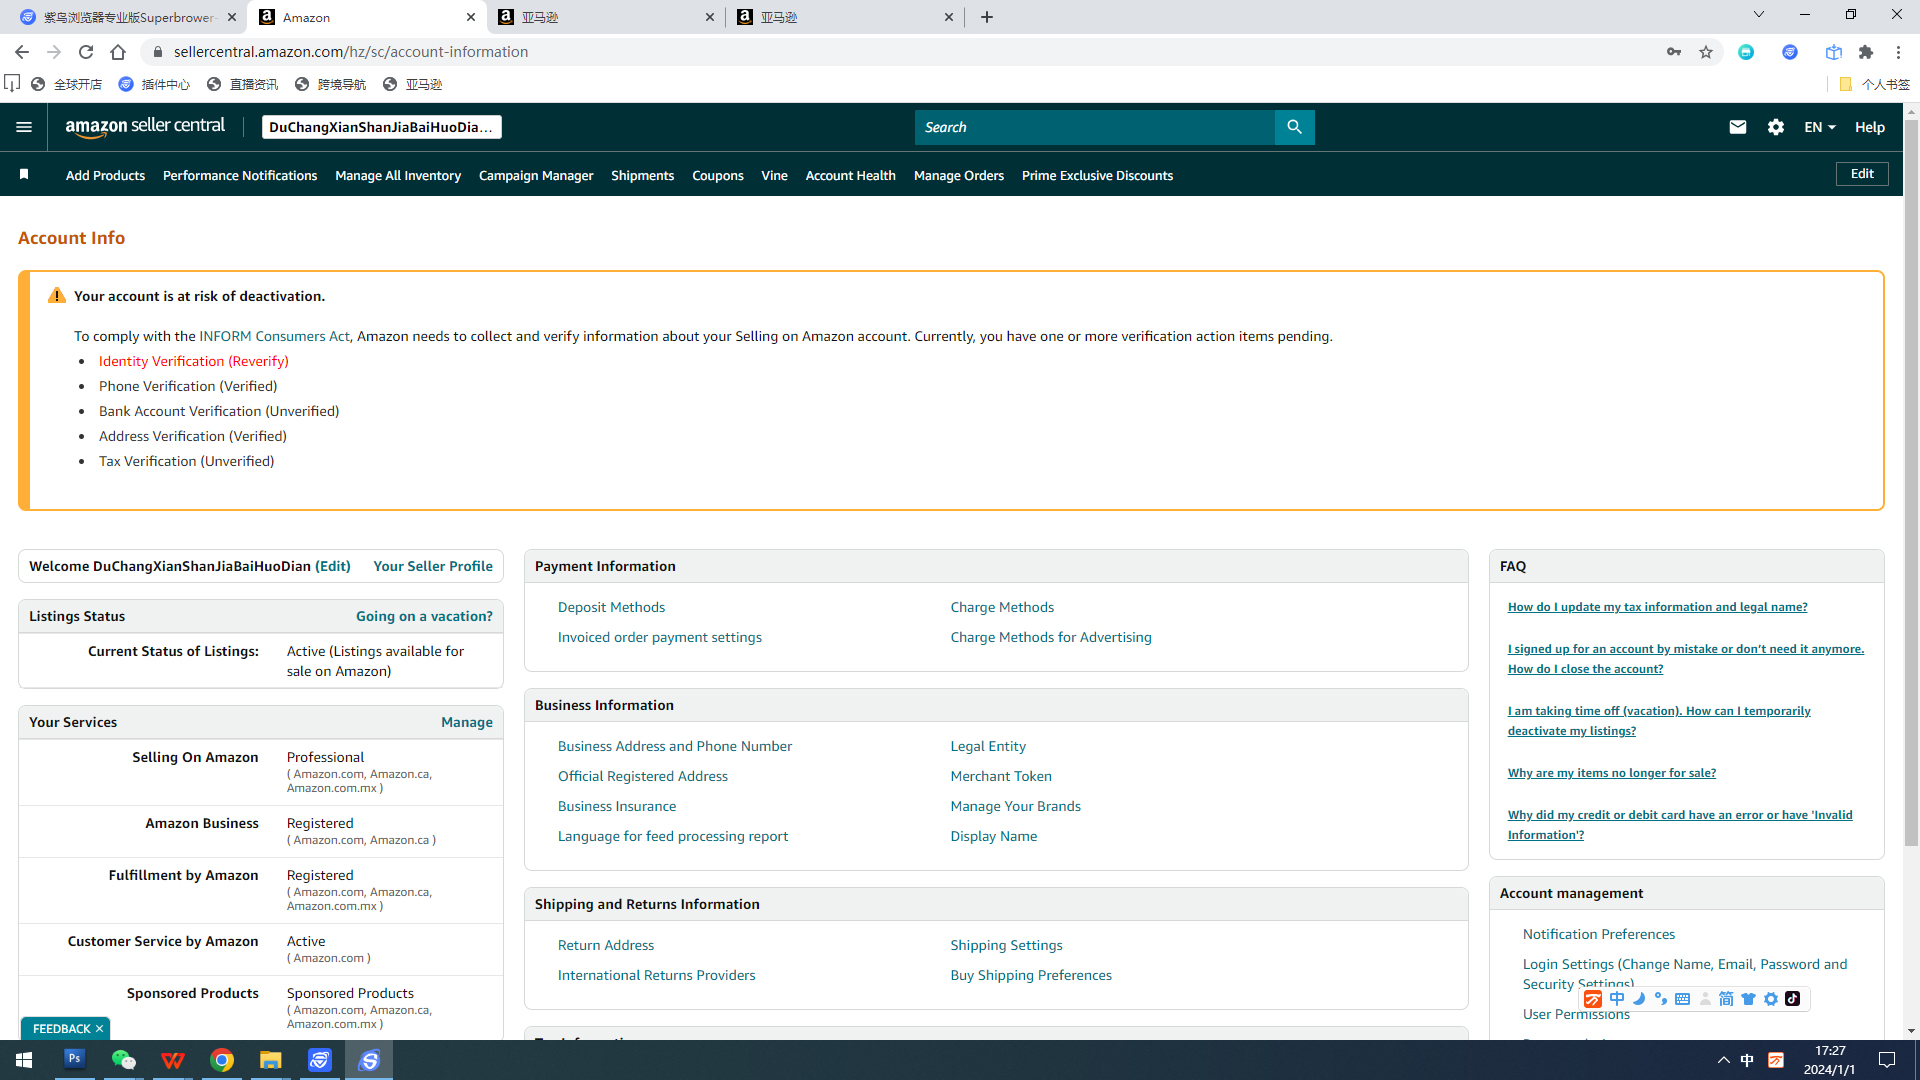Open Shipments menu item

tap(642, 175)
